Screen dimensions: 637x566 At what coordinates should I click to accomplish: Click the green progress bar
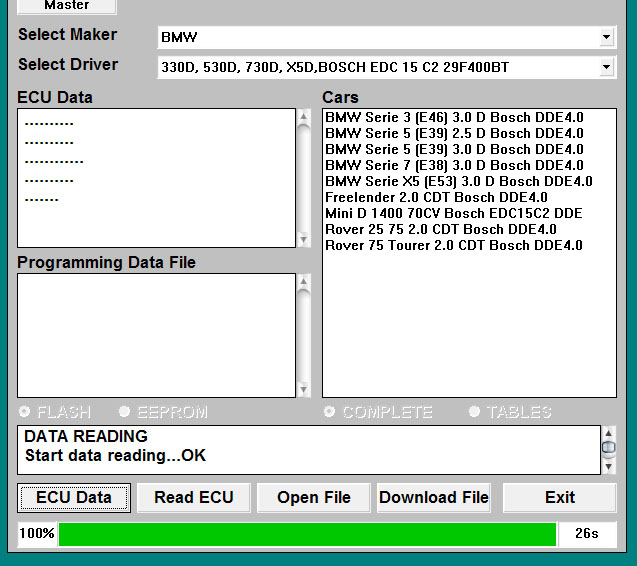(308, 534)
